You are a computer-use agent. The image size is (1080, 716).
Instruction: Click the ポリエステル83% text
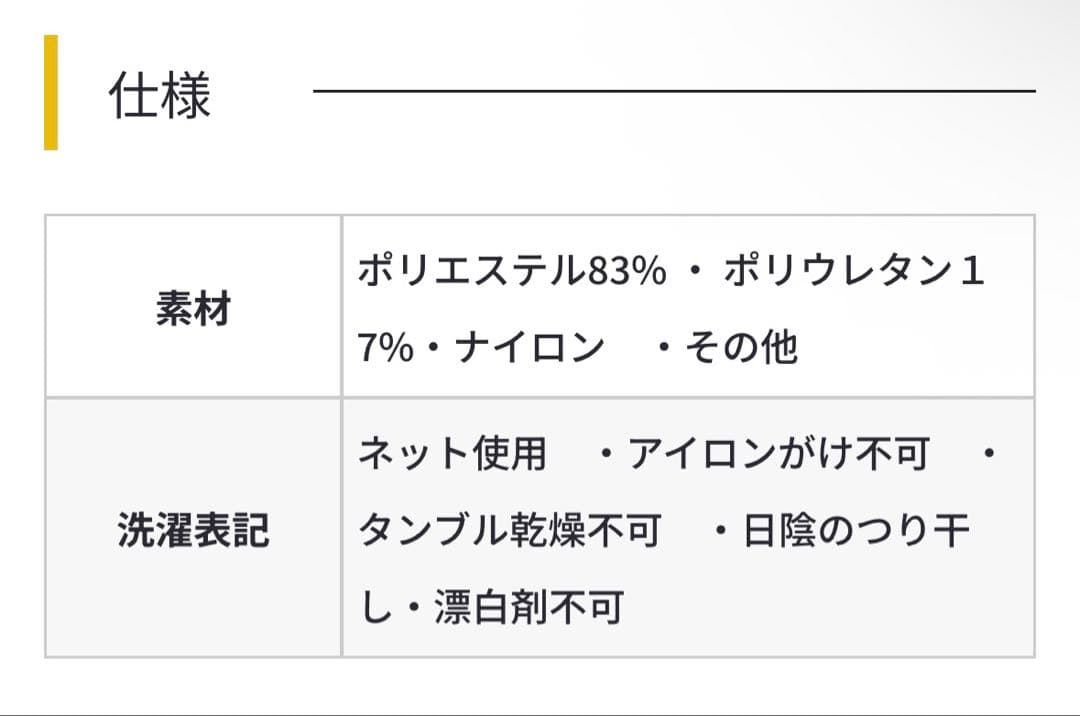[x=512, y=271]
